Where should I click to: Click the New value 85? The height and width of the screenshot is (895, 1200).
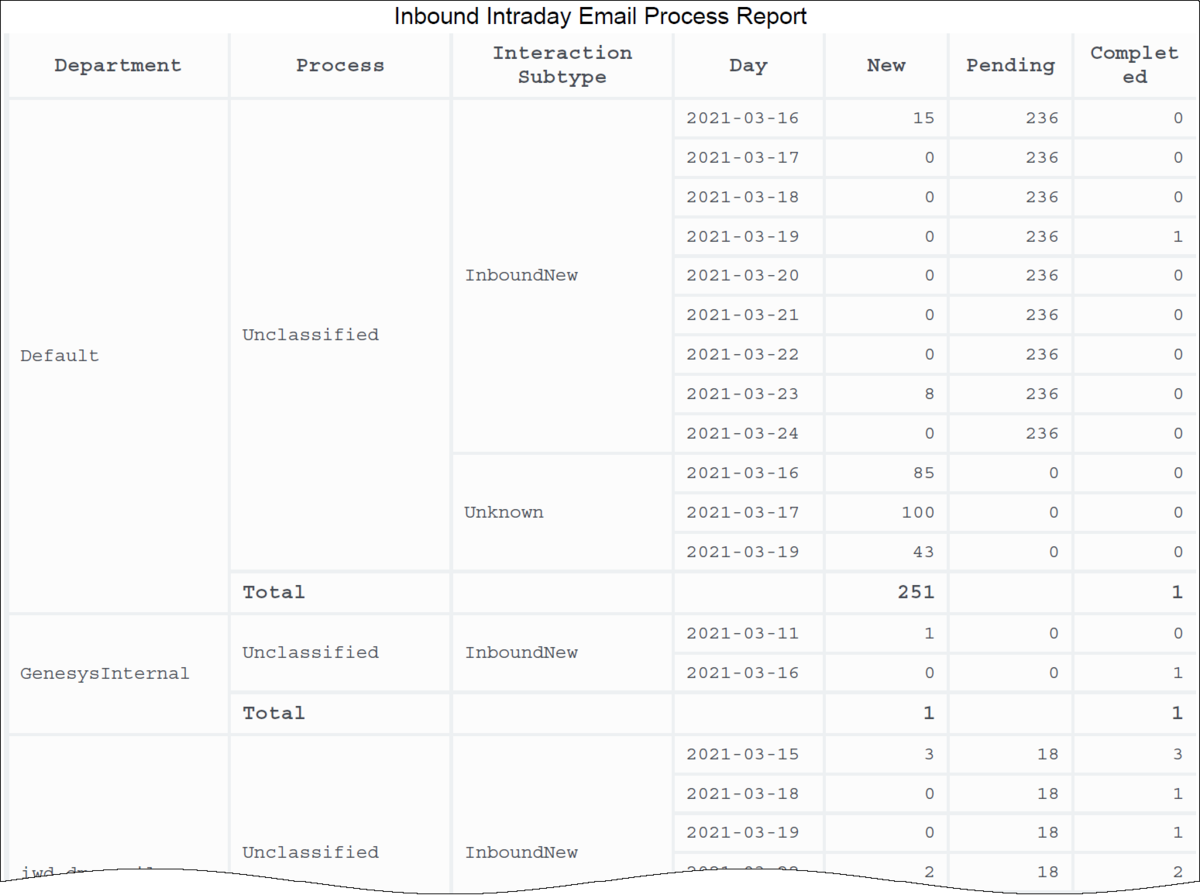(886, 473)
